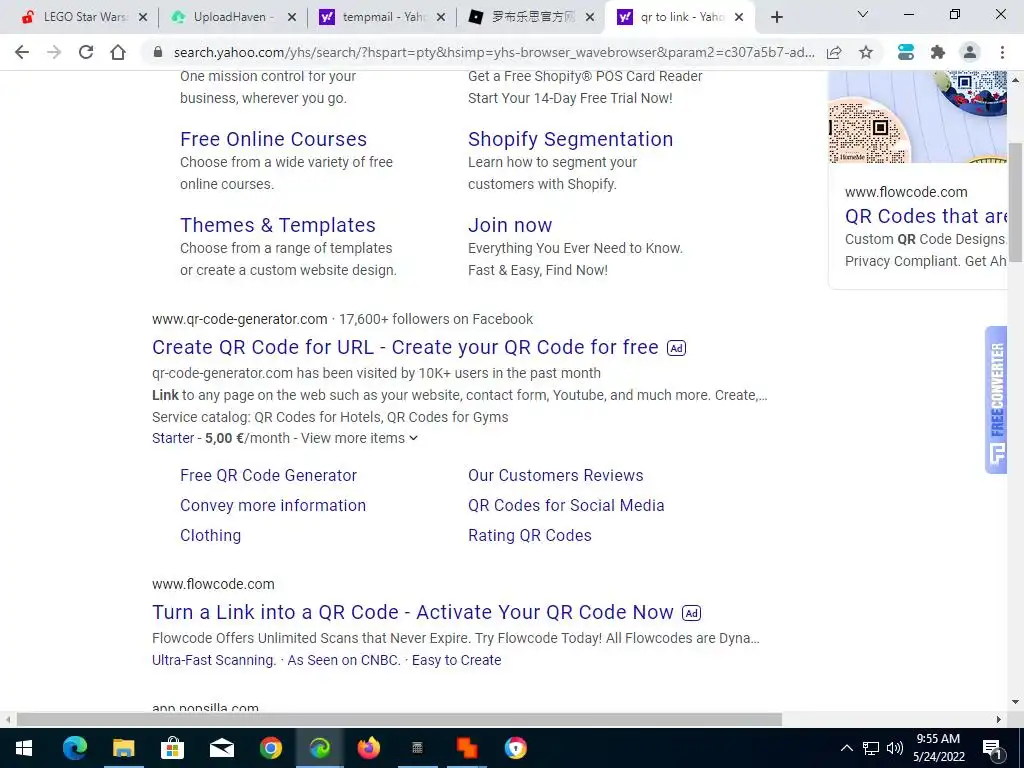Close the UploadHaven tab
Viewport: 1024px width, 768px height.
pyautogui.click(x=292, y=17)
